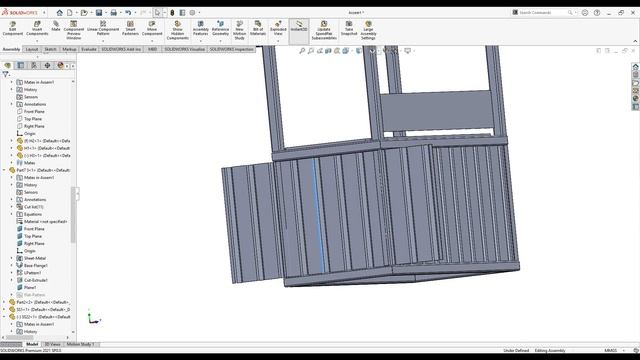Activate Move Component tool

tap(152, 29)
